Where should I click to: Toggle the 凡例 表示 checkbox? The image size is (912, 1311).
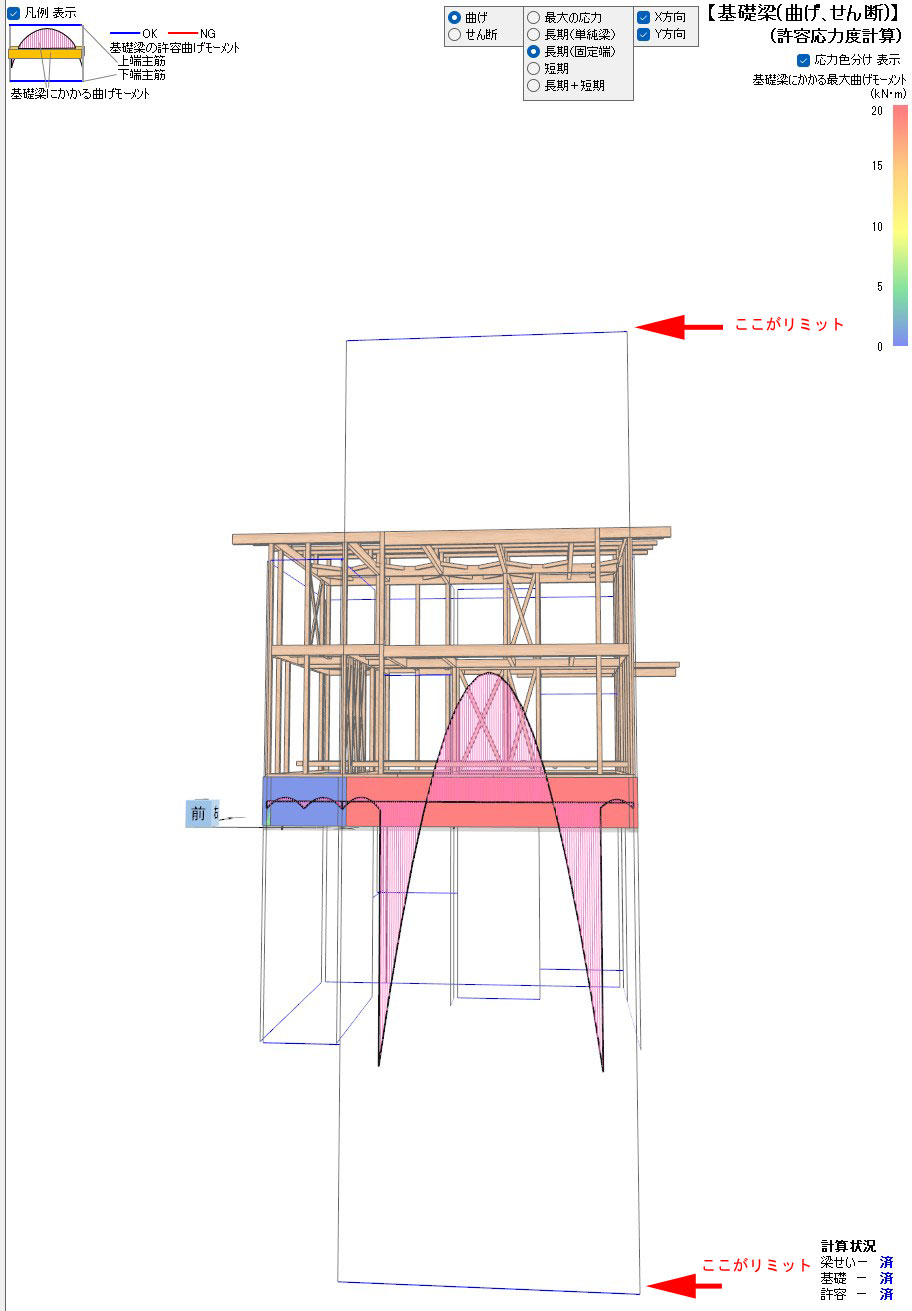pos(14,13)
